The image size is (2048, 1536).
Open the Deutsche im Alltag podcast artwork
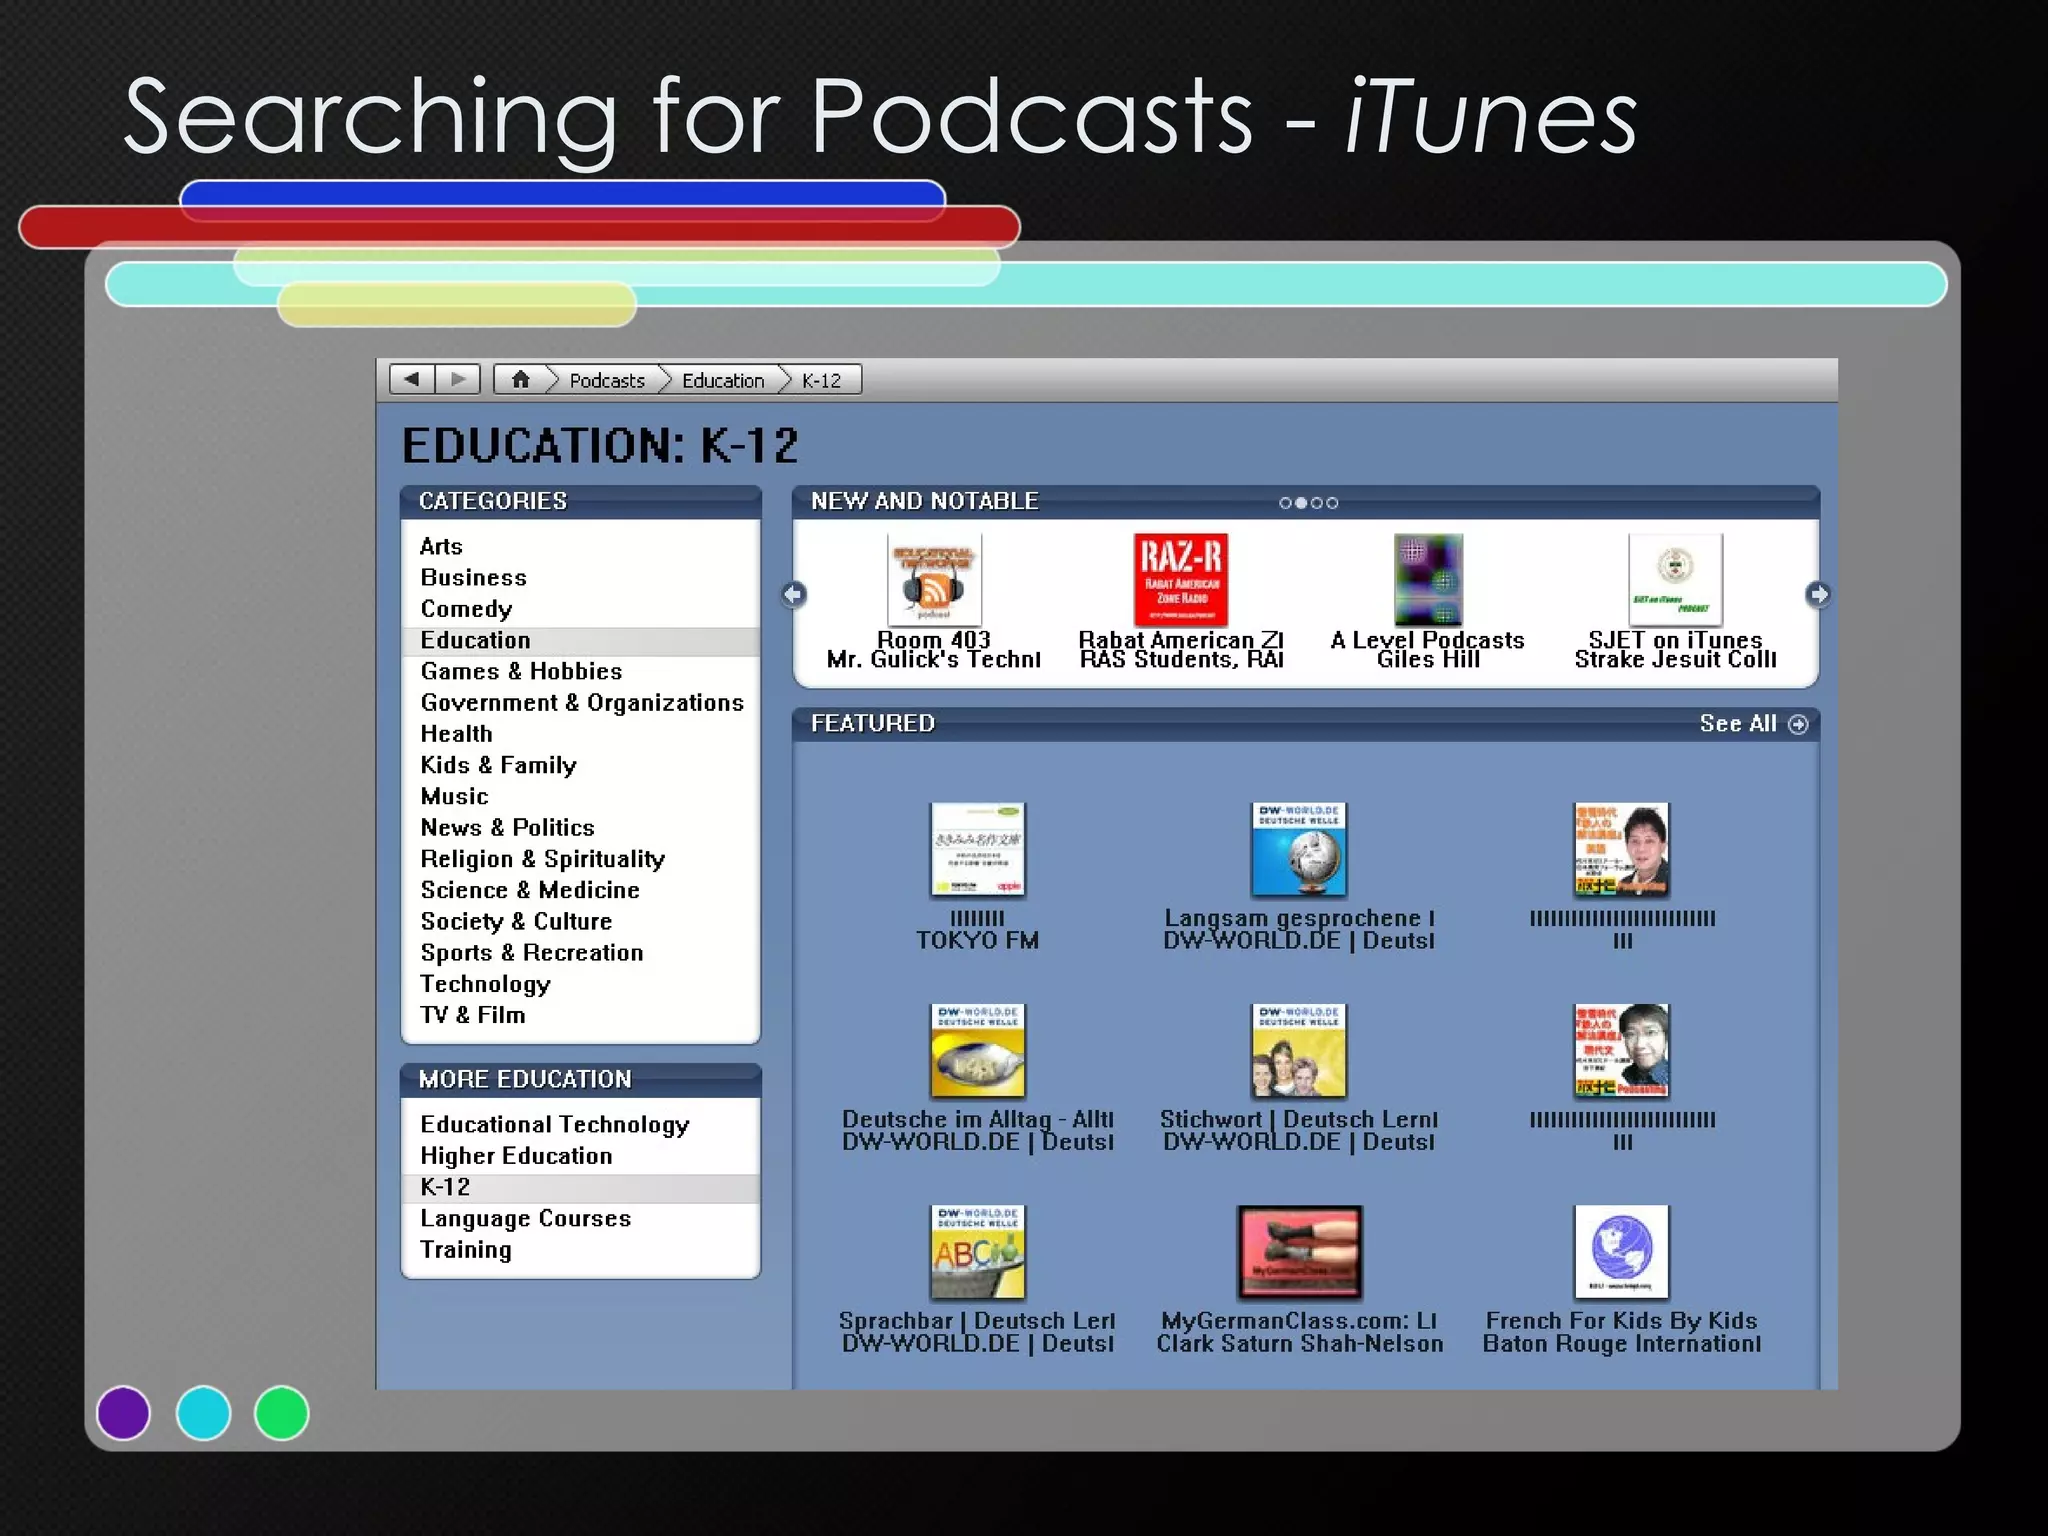click(x=978, y=1051)
